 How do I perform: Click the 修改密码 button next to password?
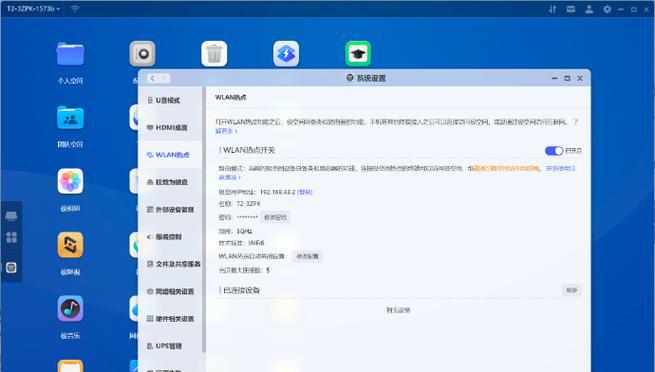click(x=275, y=218)
